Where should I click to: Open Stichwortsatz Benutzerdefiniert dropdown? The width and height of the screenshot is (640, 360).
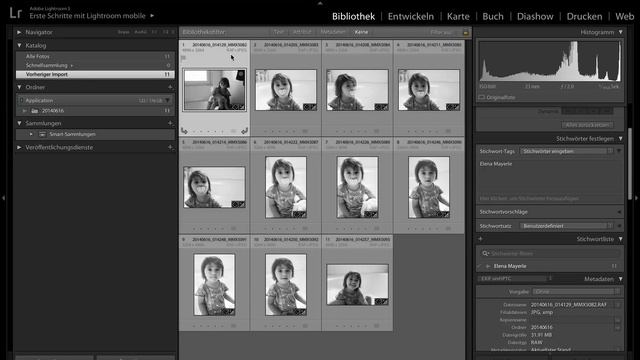point(567,226)
